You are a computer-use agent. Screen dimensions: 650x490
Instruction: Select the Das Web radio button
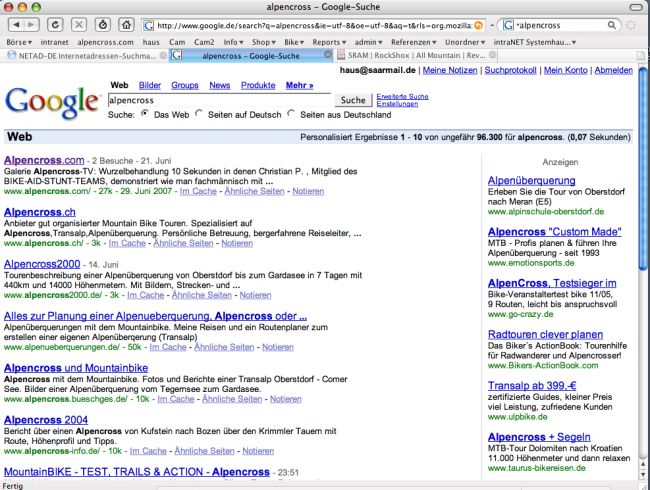pos(145,113)
